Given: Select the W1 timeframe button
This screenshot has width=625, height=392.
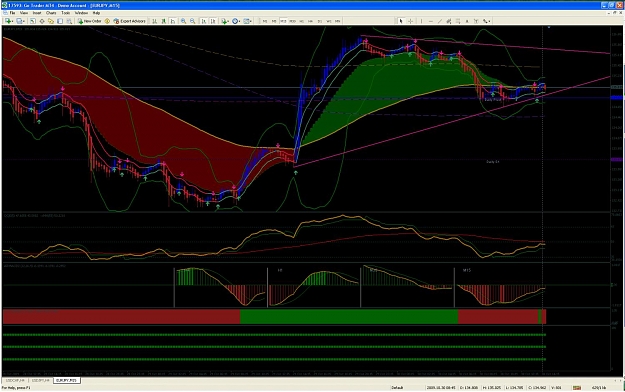Looking at the screenshot, I should tap(329, 21).
